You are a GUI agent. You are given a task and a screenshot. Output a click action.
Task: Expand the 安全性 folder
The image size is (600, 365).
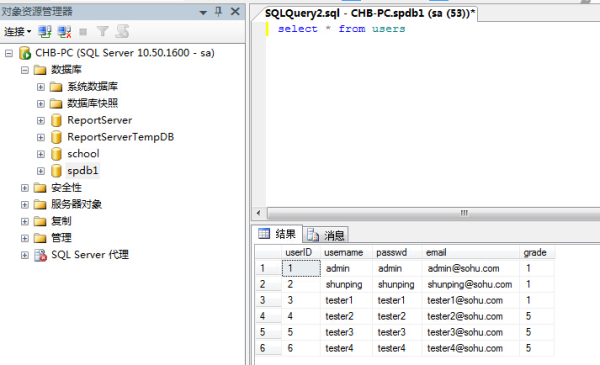pyautogui.click(x=25, y=188)
